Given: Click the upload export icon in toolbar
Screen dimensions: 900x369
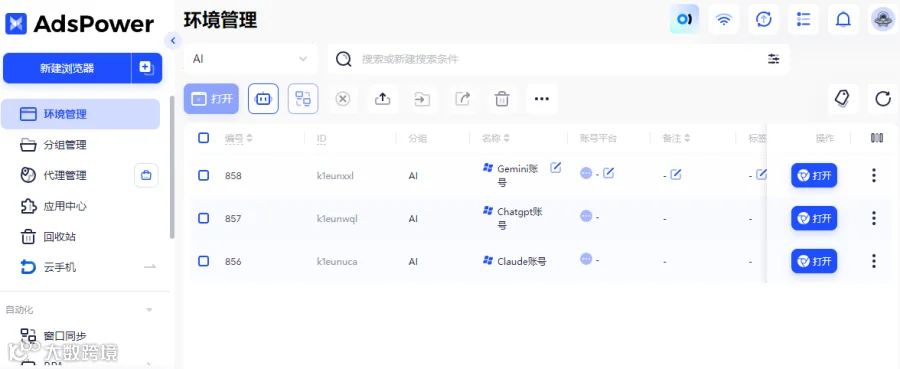Looking at the screenshot, I should click(x=382, y=99).
